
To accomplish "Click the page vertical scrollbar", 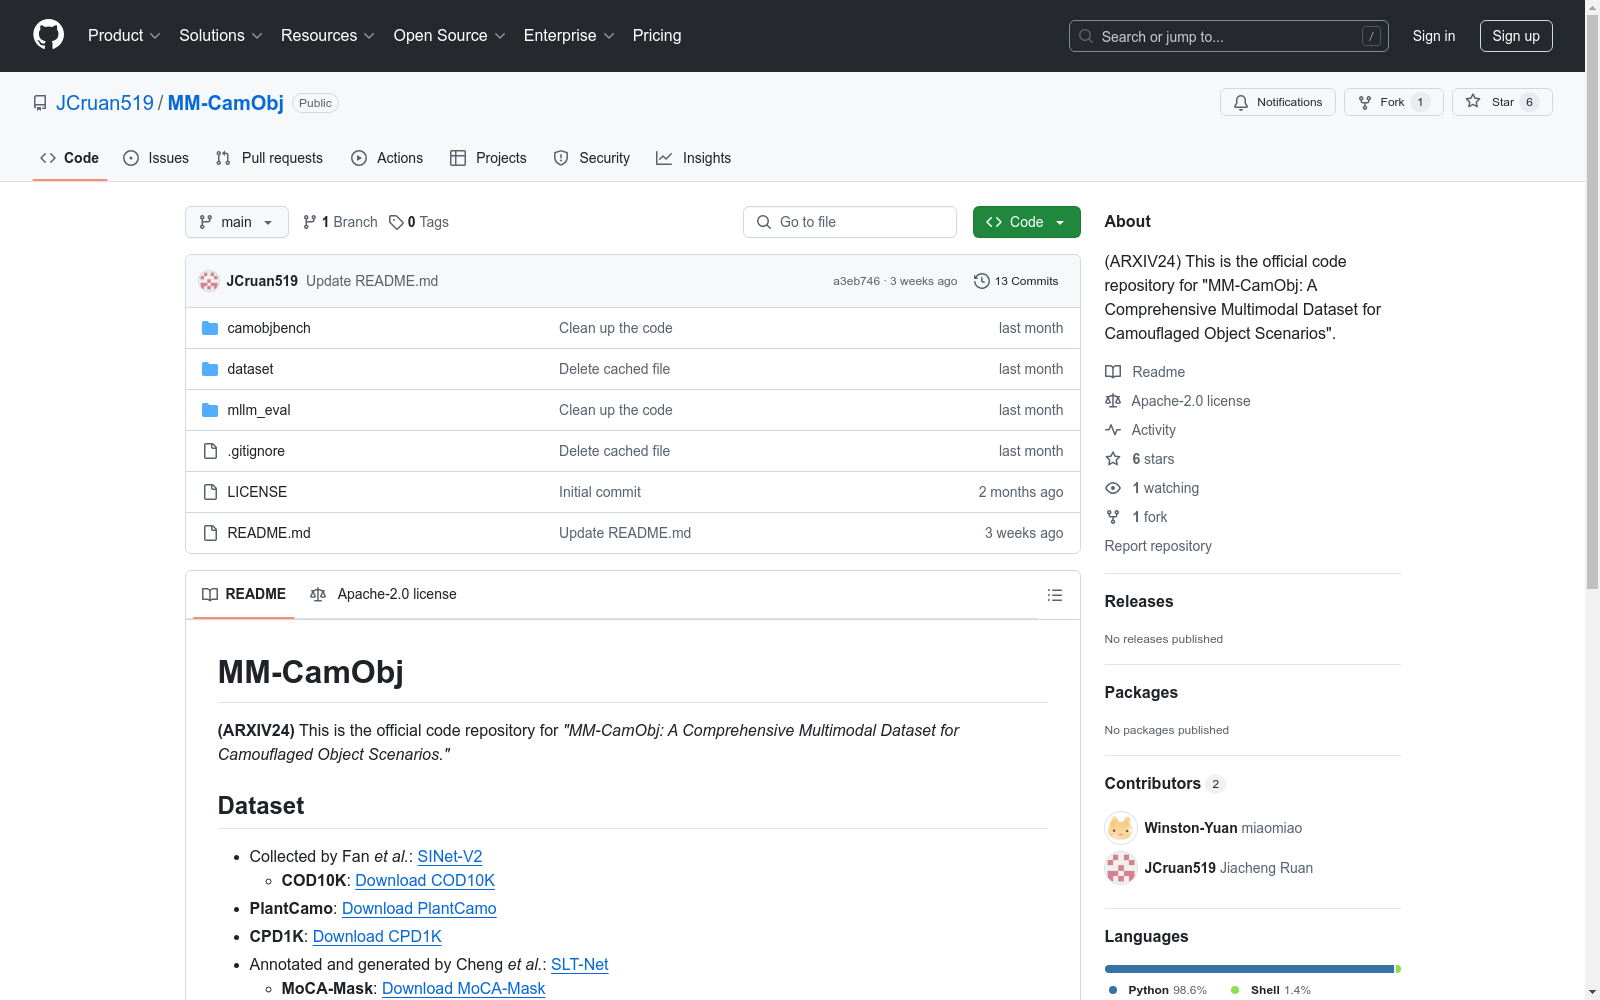I will click(1593, 300).
